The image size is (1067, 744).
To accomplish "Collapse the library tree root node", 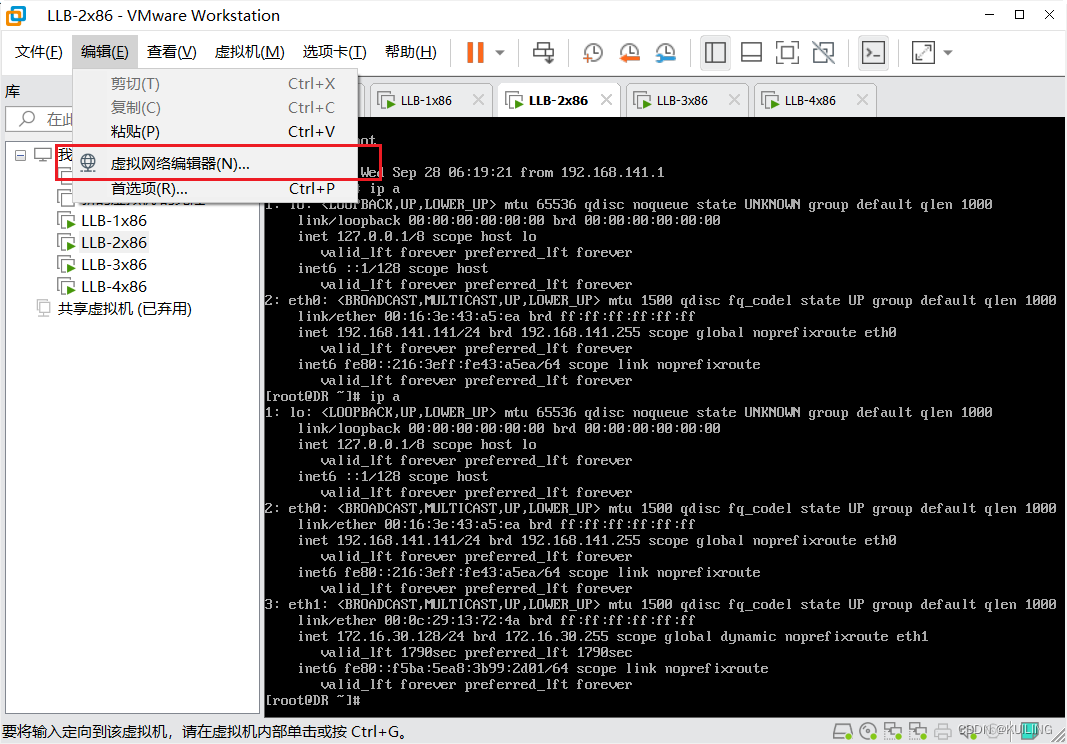I will point(20,155).
